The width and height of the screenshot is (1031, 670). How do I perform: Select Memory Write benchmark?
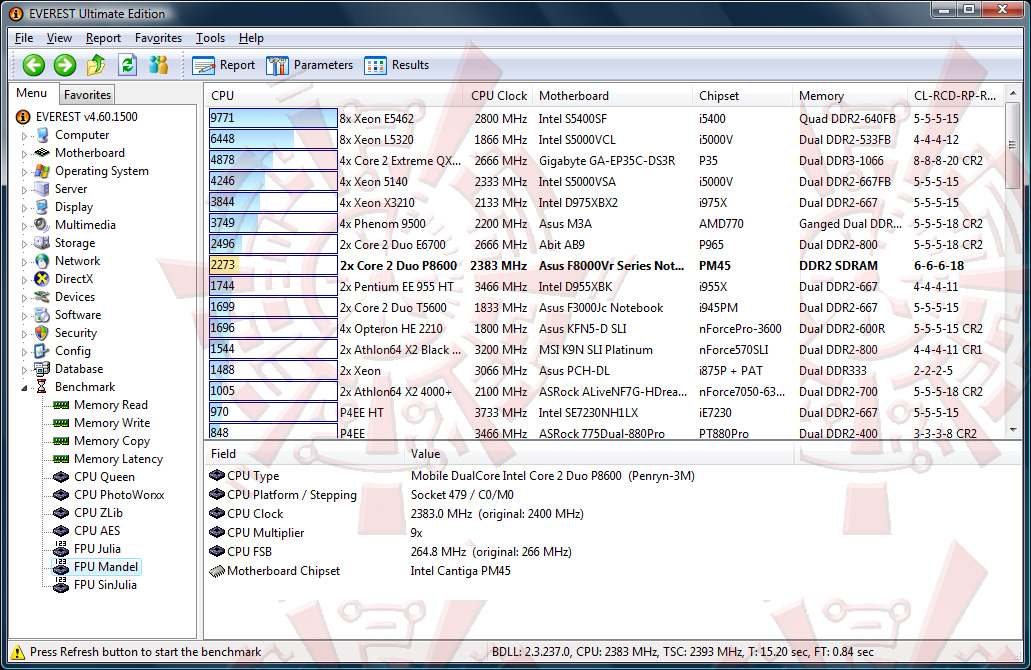coord(112,423)
